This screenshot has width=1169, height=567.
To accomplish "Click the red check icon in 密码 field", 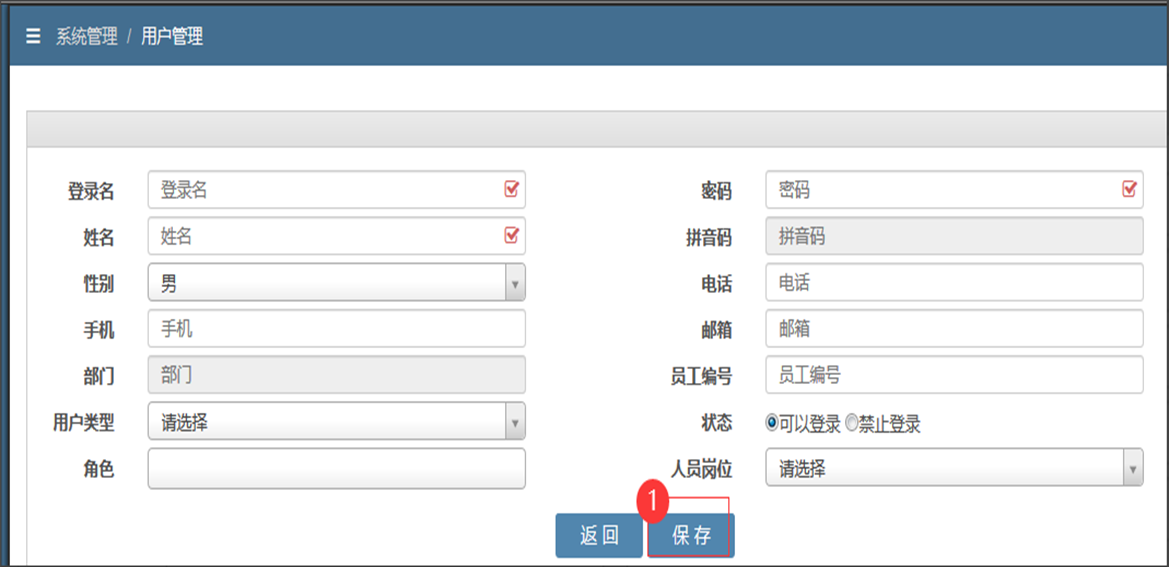I will click(1129, 189).
